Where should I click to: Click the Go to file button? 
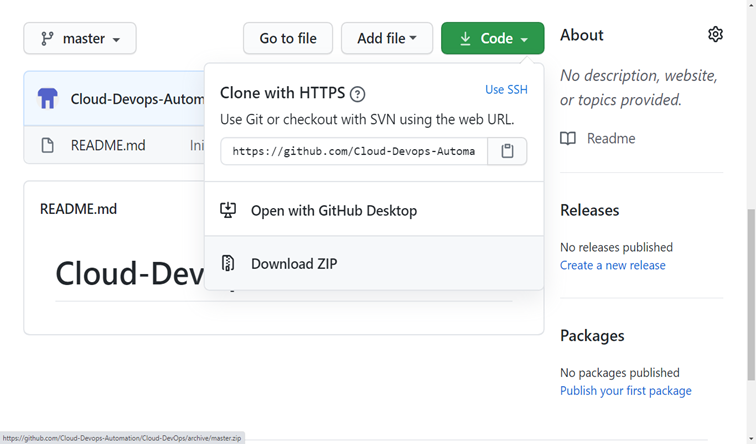coord(288,38)
